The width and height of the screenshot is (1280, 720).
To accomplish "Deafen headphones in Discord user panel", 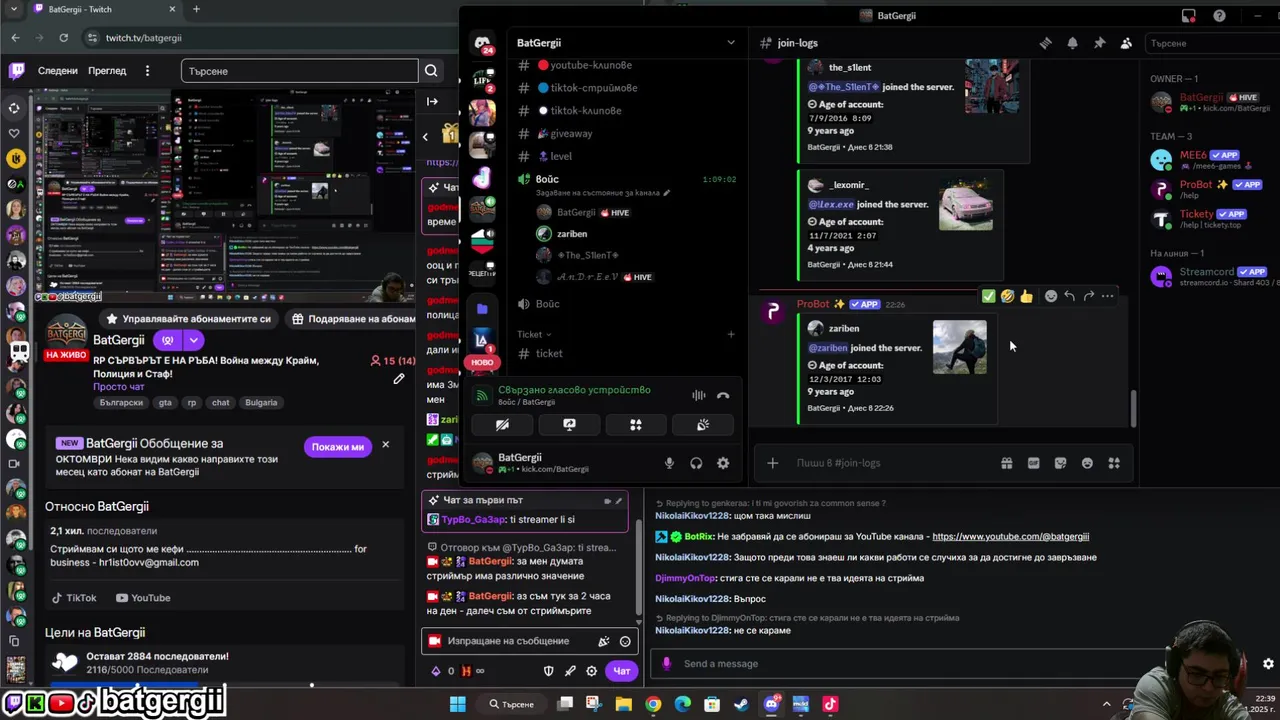I will click(696, 463).
